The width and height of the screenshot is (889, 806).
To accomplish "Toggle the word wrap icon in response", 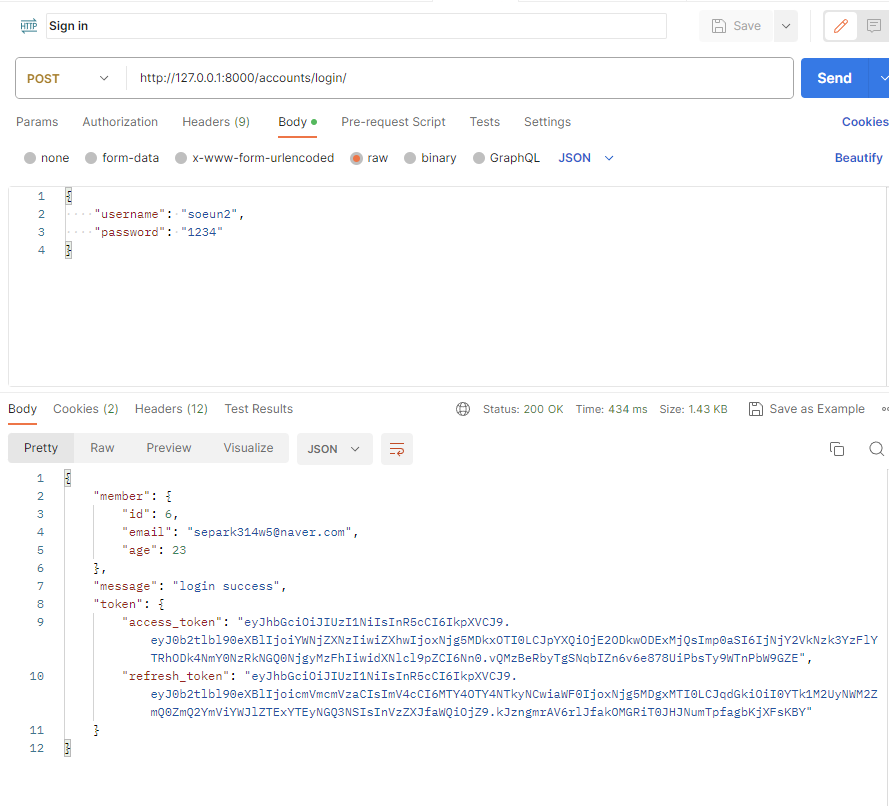I will [397, 449].
